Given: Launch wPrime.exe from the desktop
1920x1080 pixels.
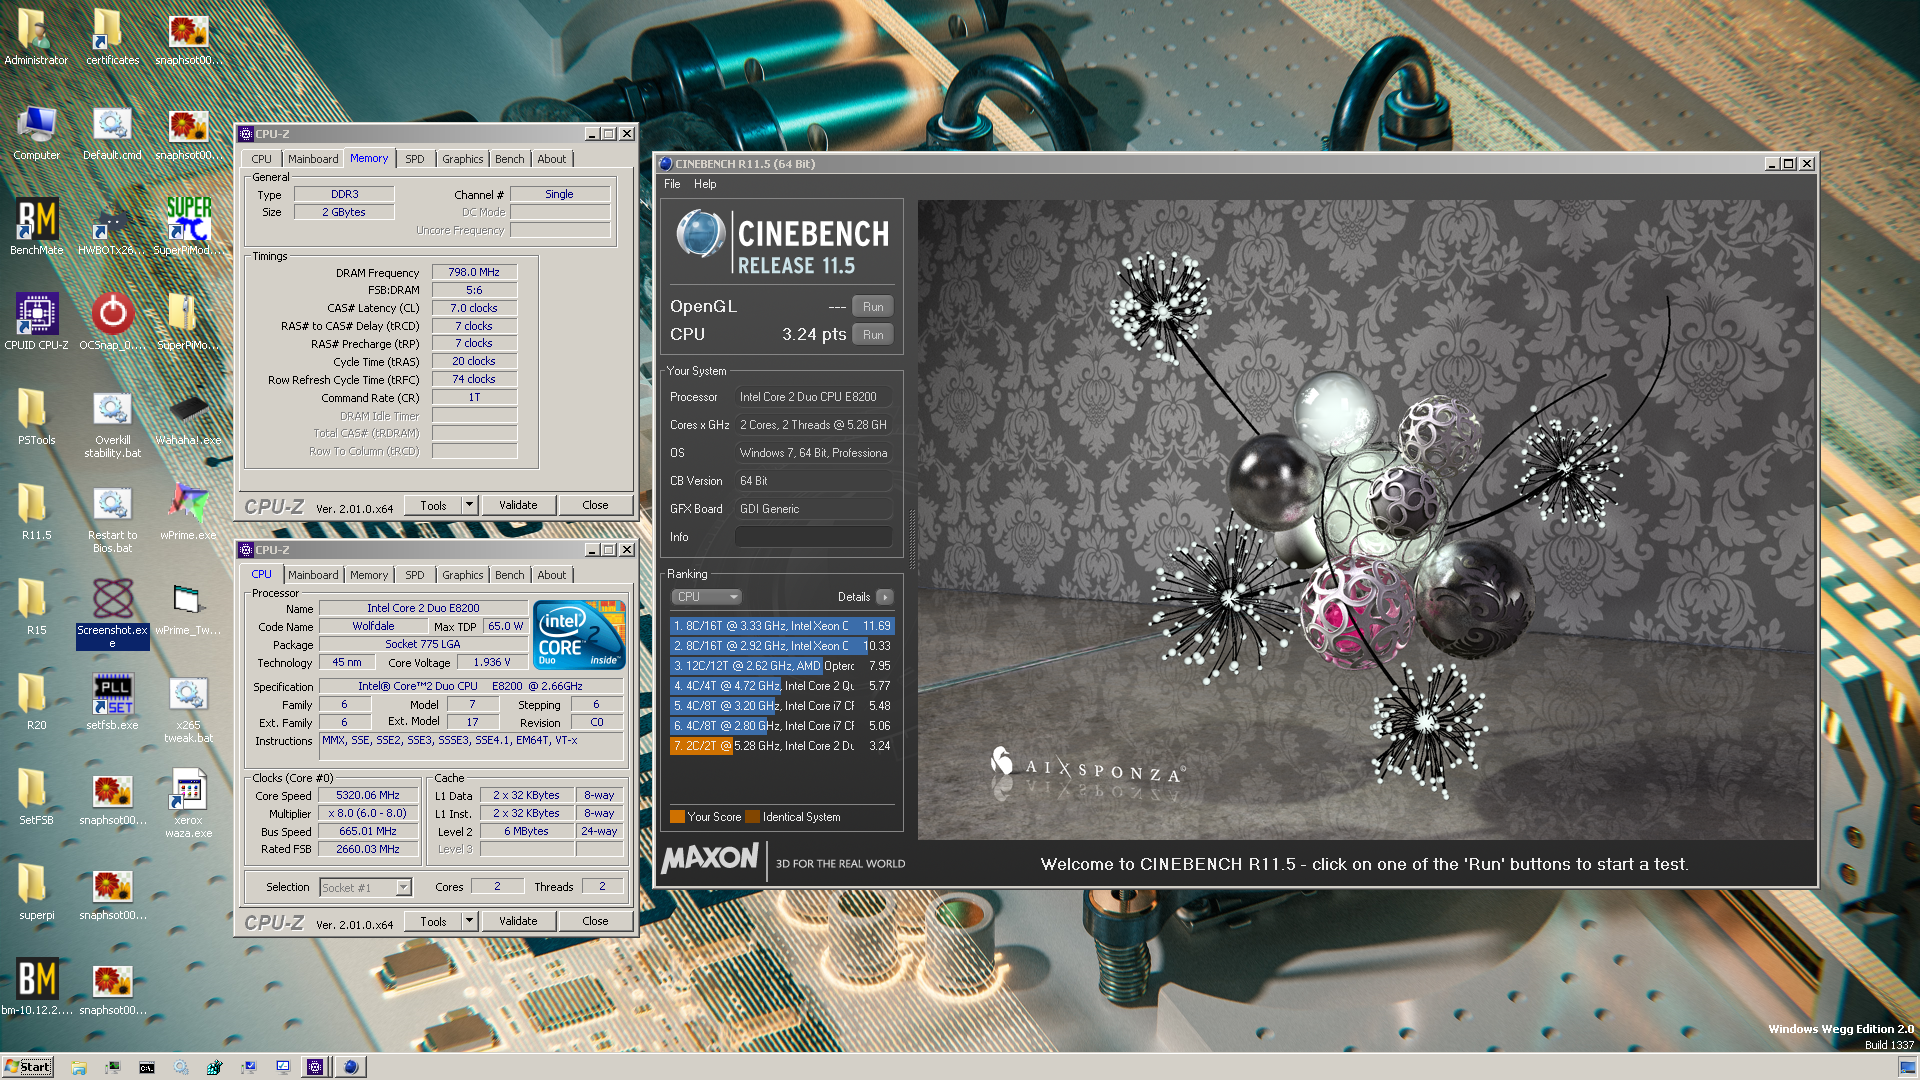Looking at the screenshot, I should pyautogui.click(x=188, y=512).
